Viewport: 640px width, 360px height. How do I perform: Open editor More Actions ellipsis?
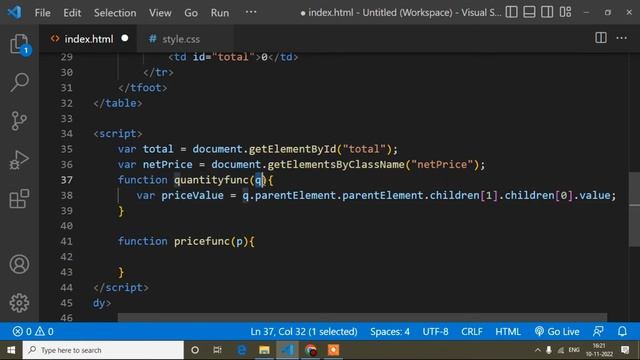pos(622,38)
